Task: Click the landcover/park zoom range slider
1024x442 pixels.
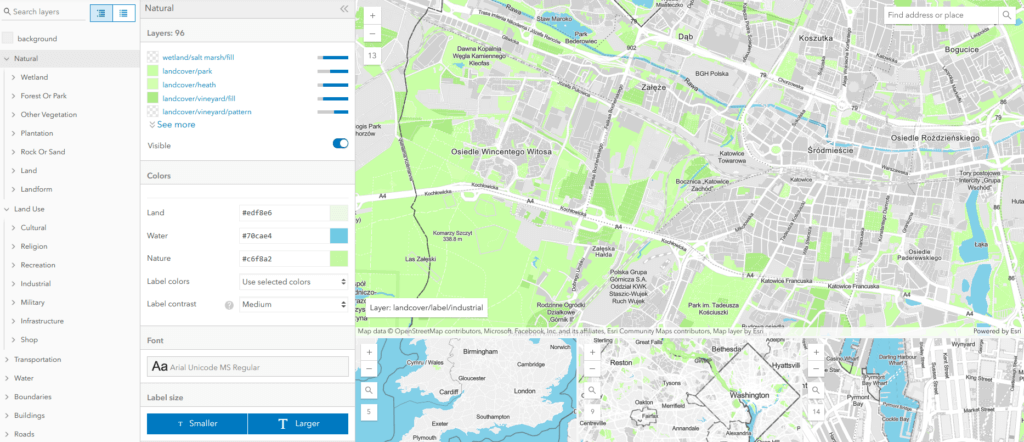Action: coord(333,71)
